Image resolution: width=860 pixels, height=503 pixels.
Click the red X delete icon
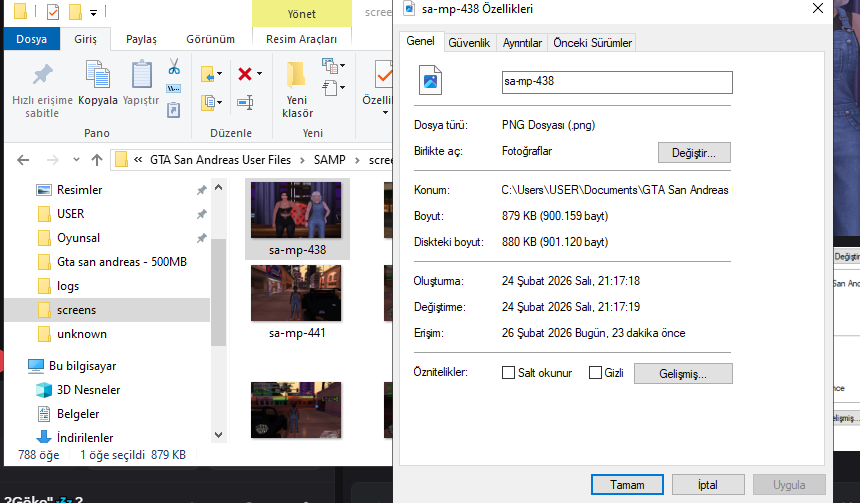(x=245, y=74)
